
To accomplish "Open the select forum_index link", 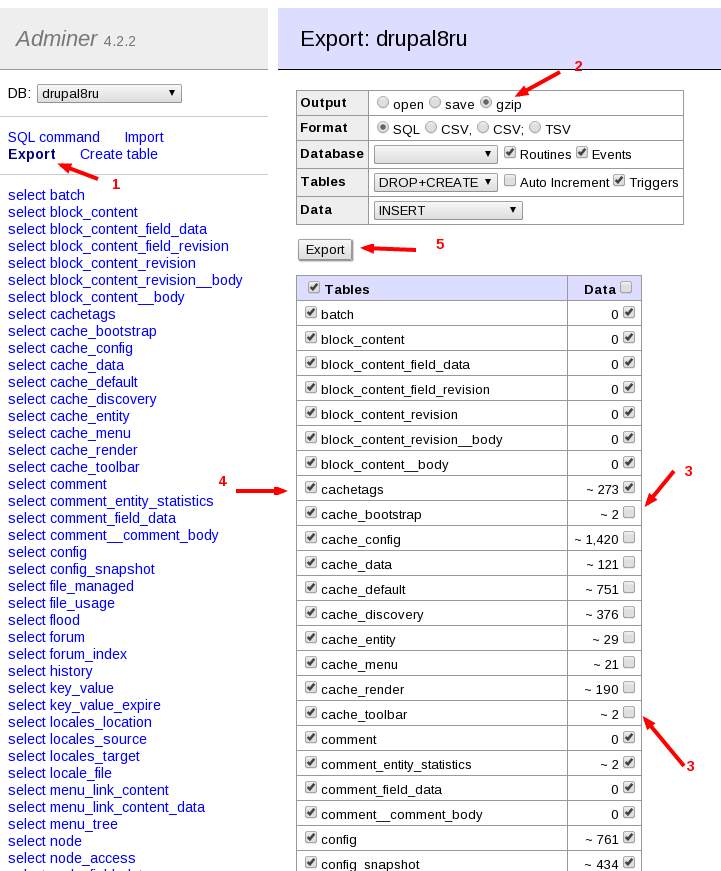I will [x=67, y=654].
